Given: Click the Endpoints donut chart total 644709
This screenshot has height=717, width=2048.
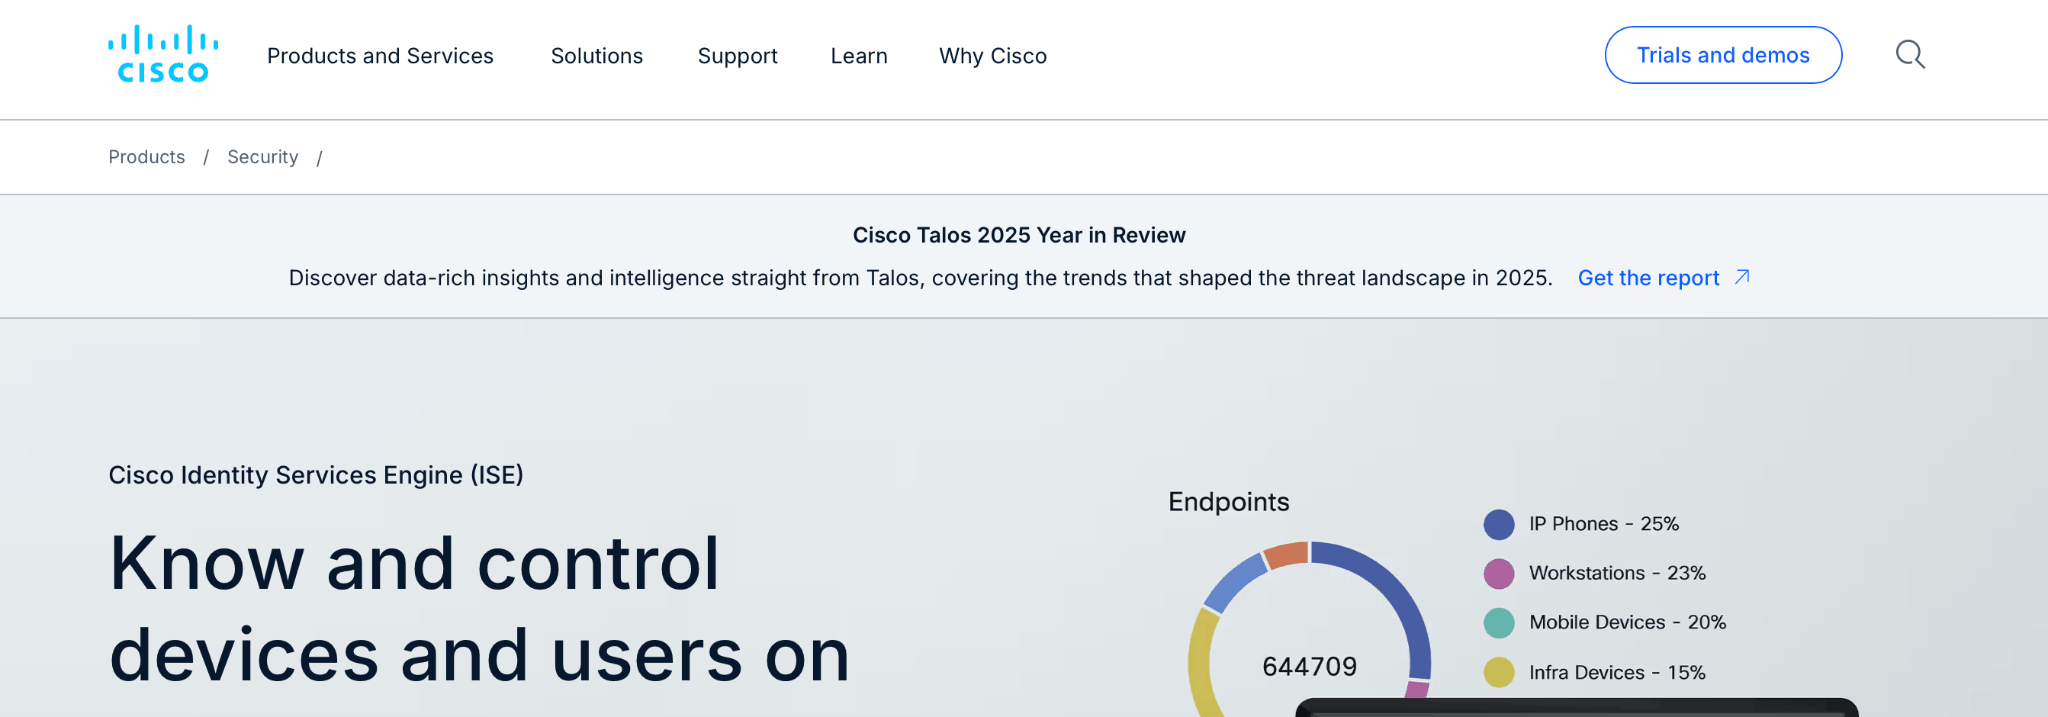Looking at the screenshot, I should [1309, 666].
